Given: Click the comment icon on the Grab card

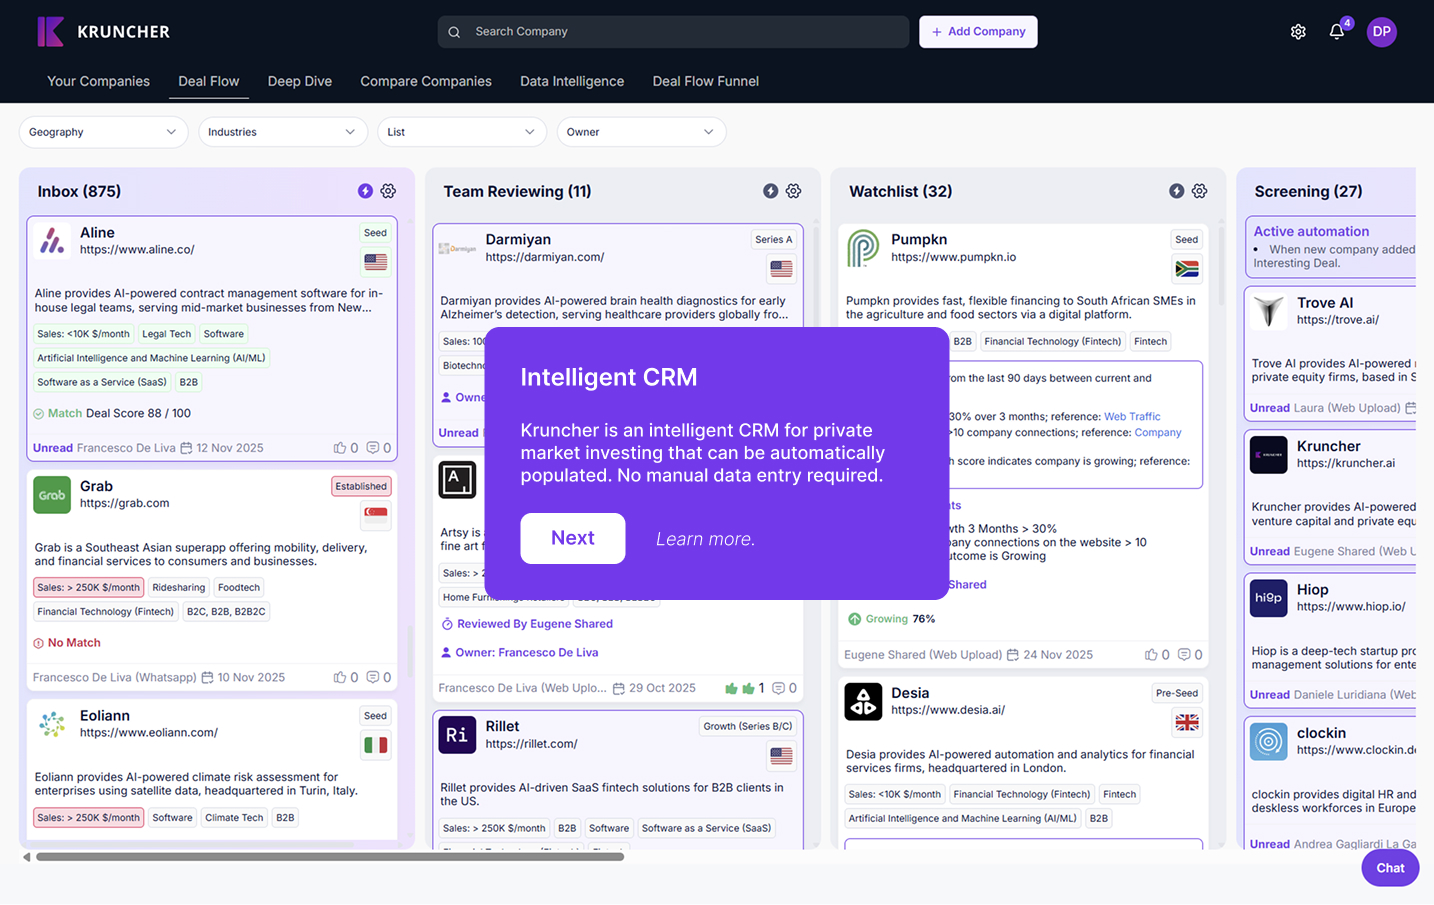Looking at the screenshot, I should [x=375, y=677].
